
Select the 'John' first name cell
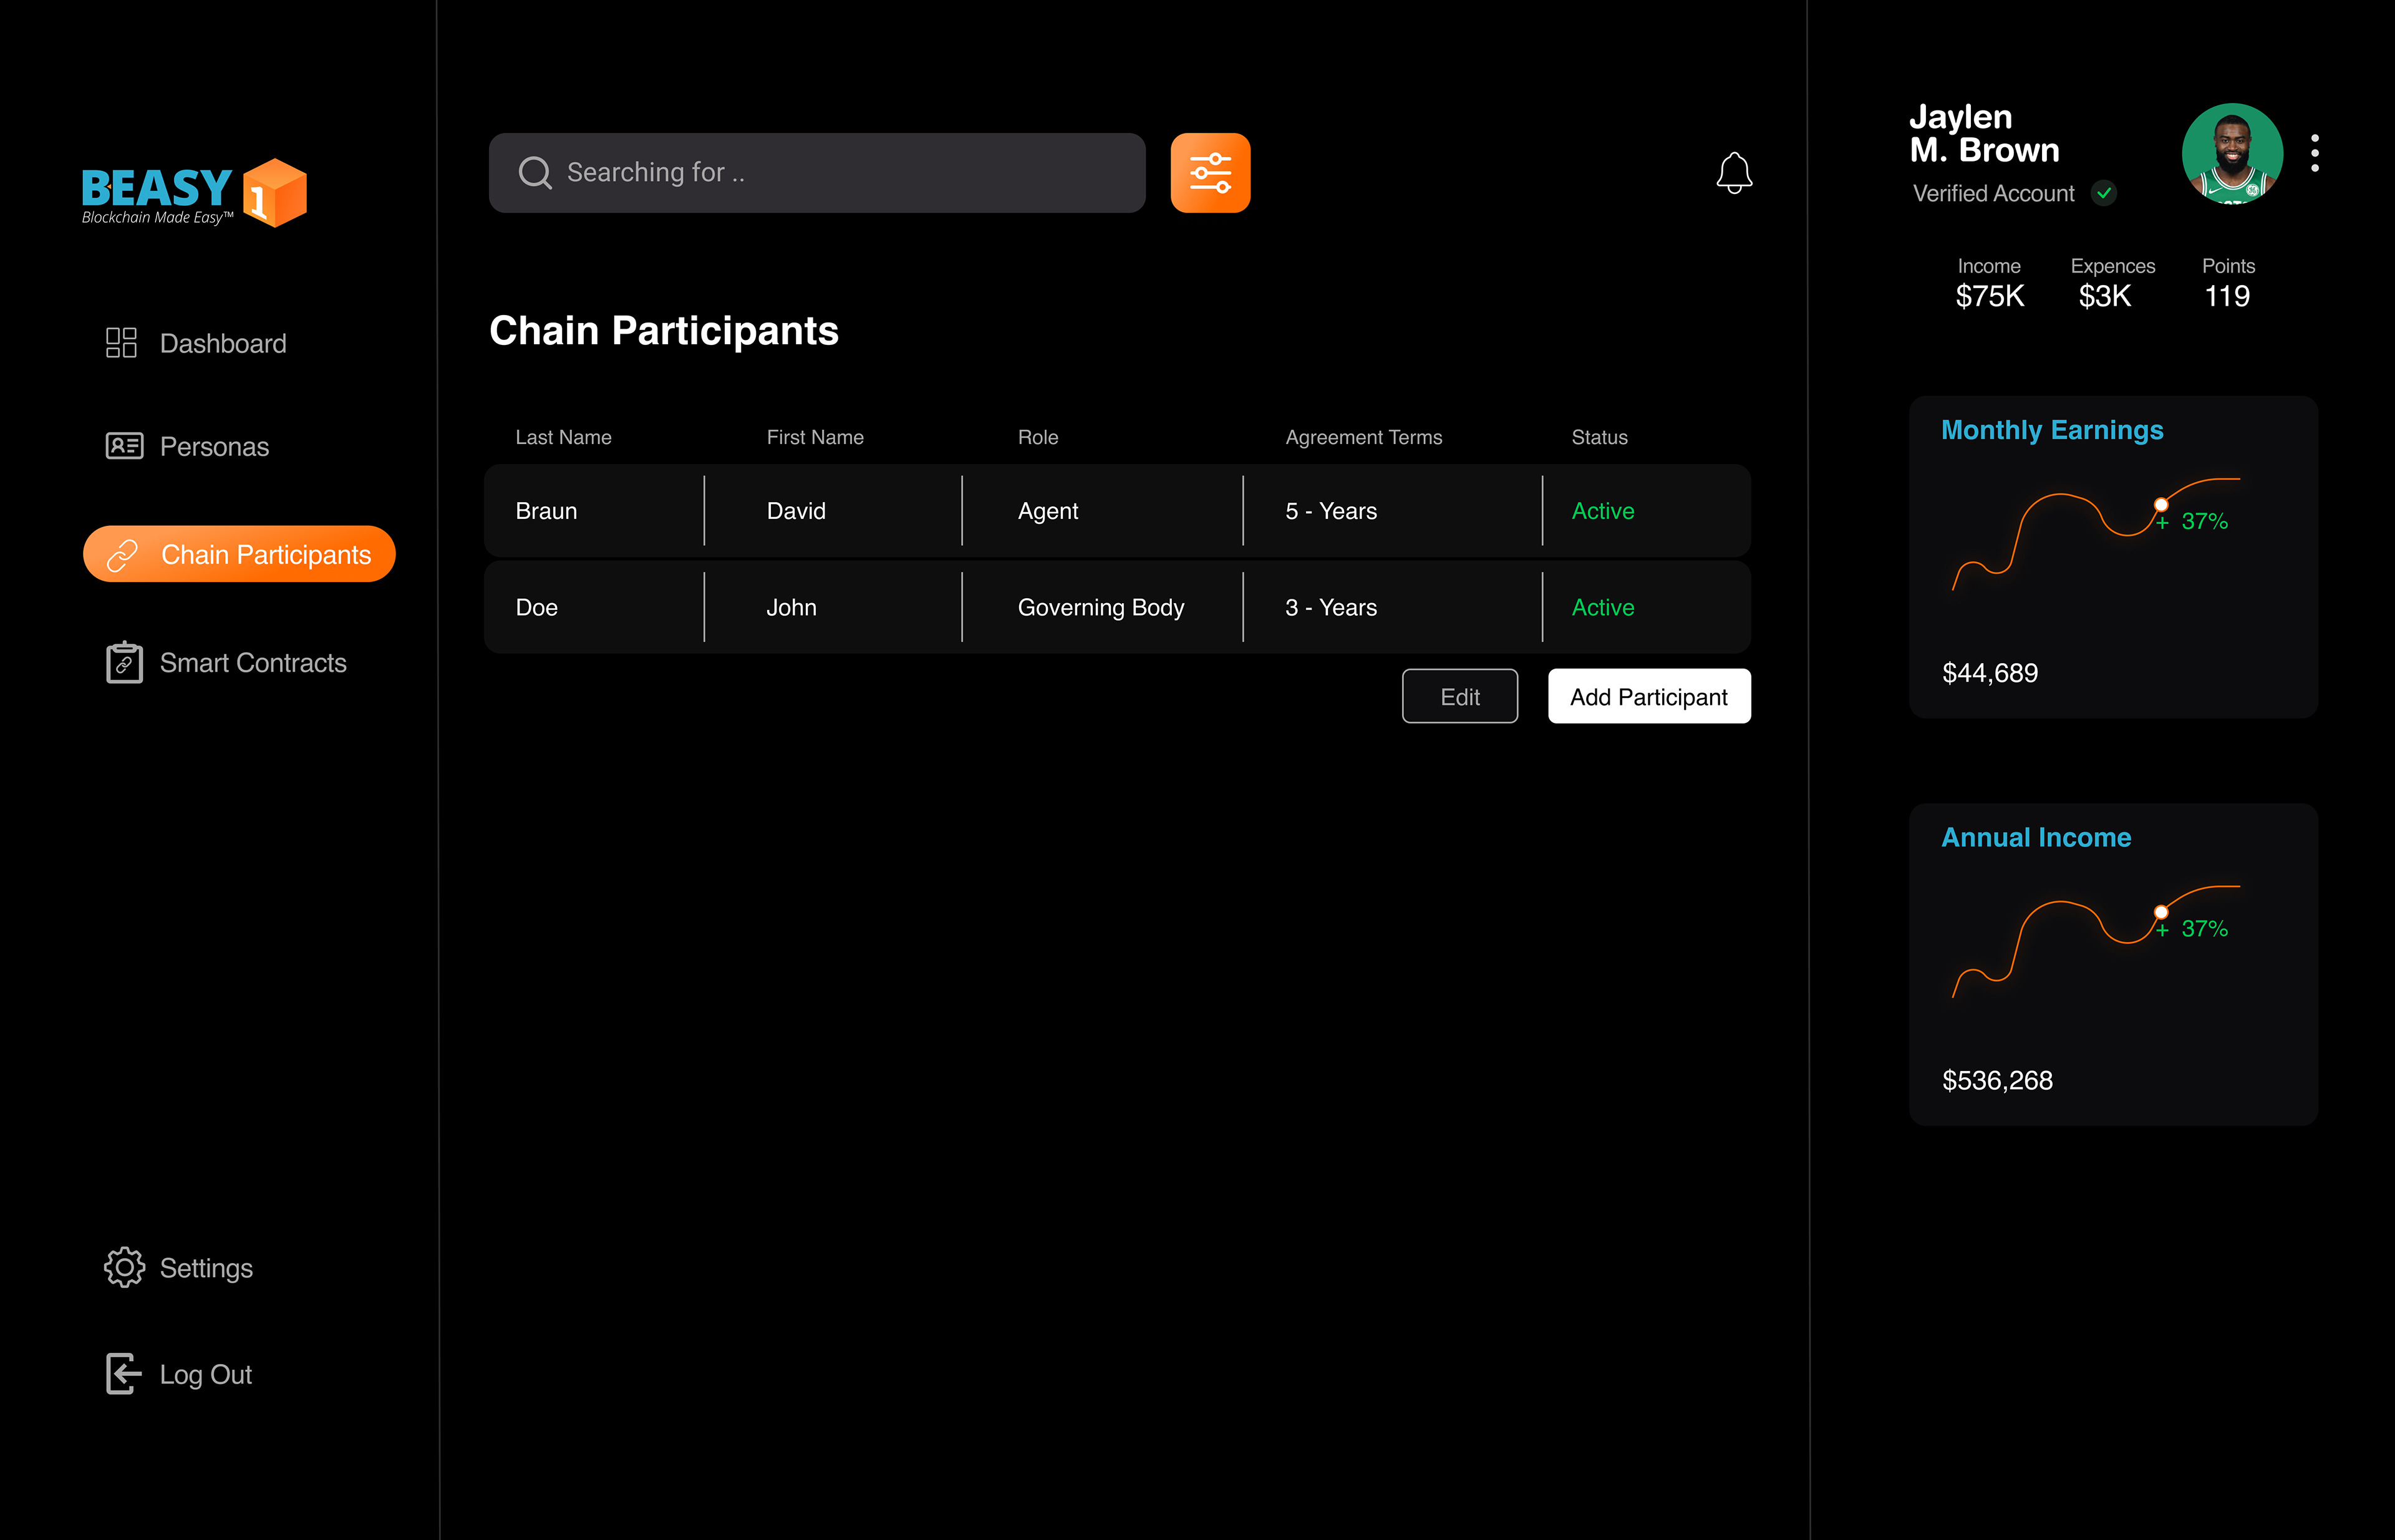(791, 607)
